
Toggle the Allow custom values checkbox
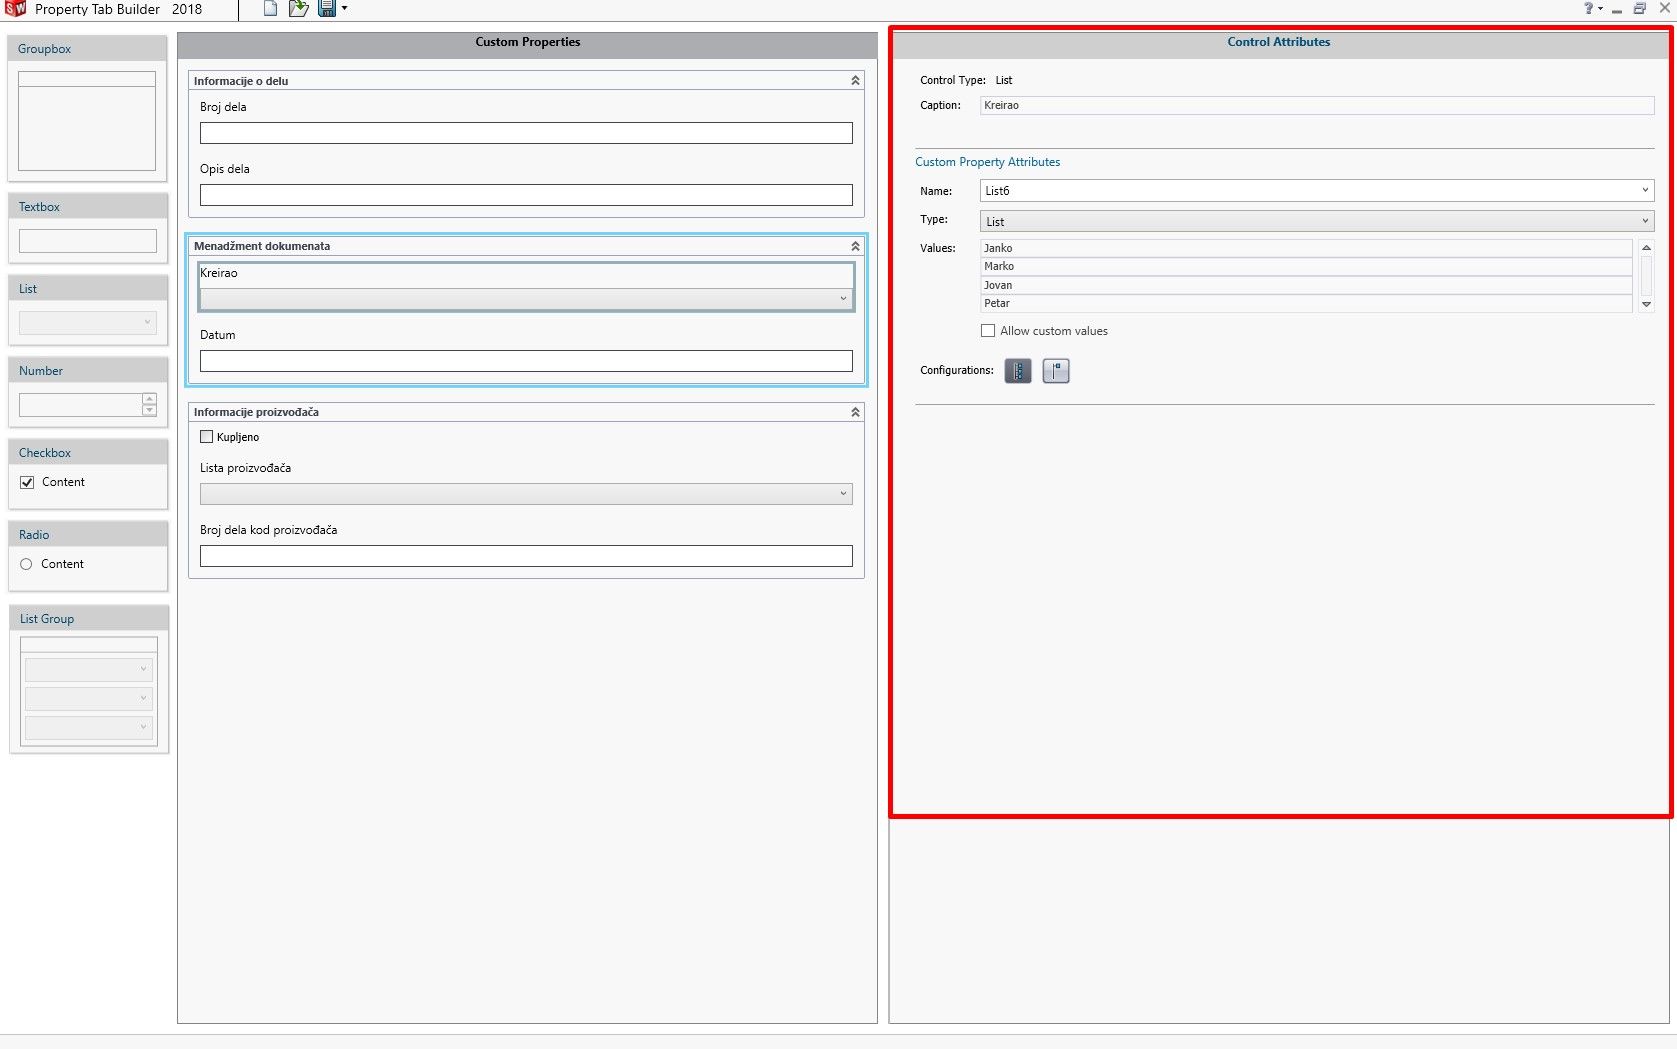click(x=987, y=330)
